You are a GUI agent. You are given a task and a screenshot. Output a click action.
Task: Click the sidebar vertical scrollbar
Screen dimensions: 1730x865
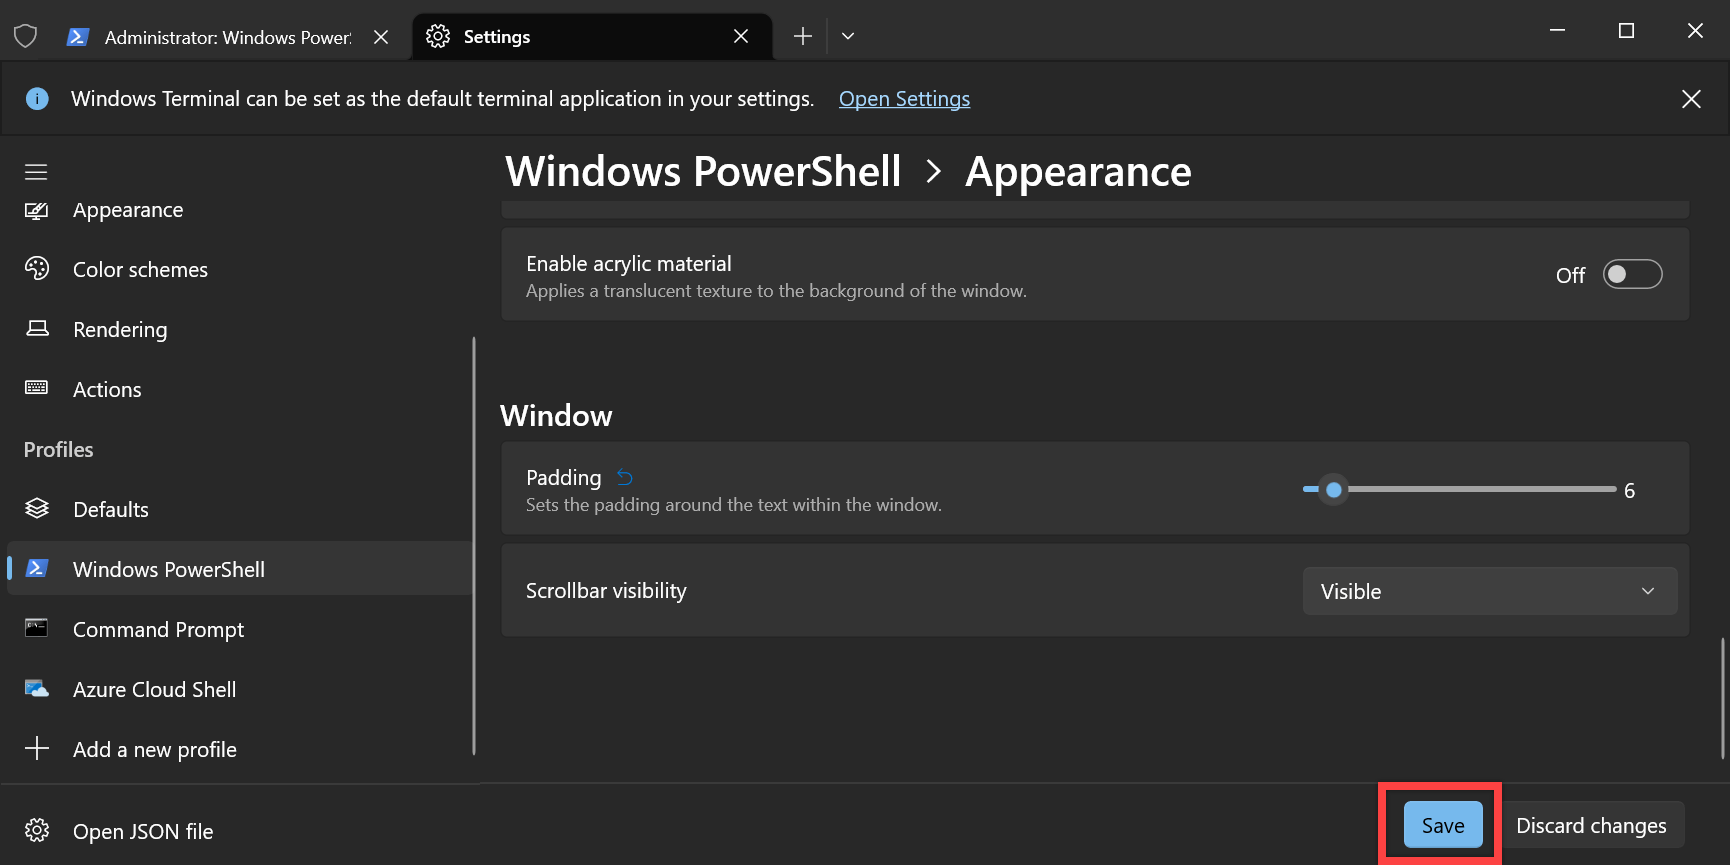click(x=474, y=546)
